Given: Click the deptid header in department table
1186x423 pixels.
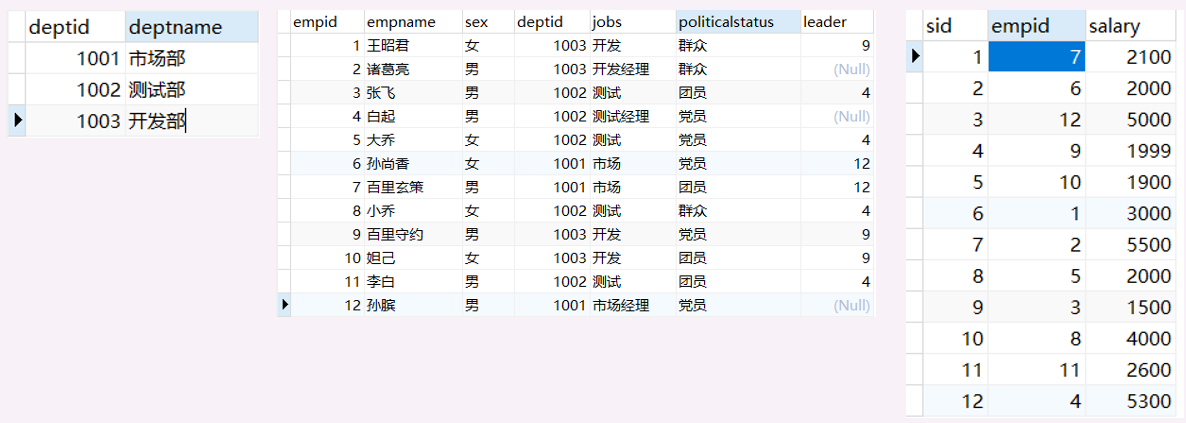Looking at the screenshot, I should [75, 27].
